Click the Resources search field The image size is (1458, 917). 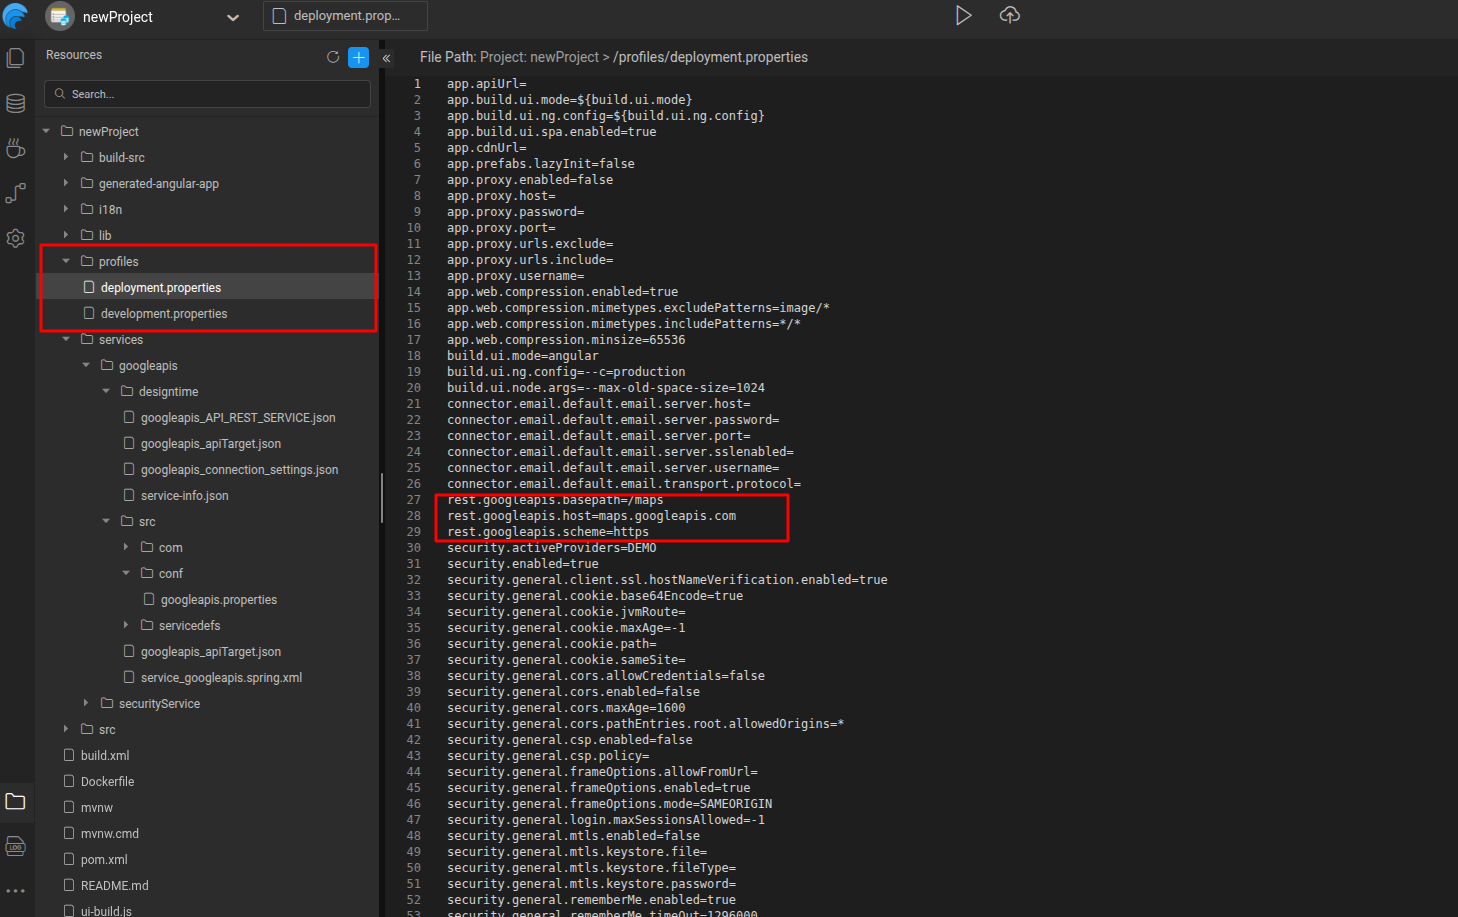coord(208,94)
